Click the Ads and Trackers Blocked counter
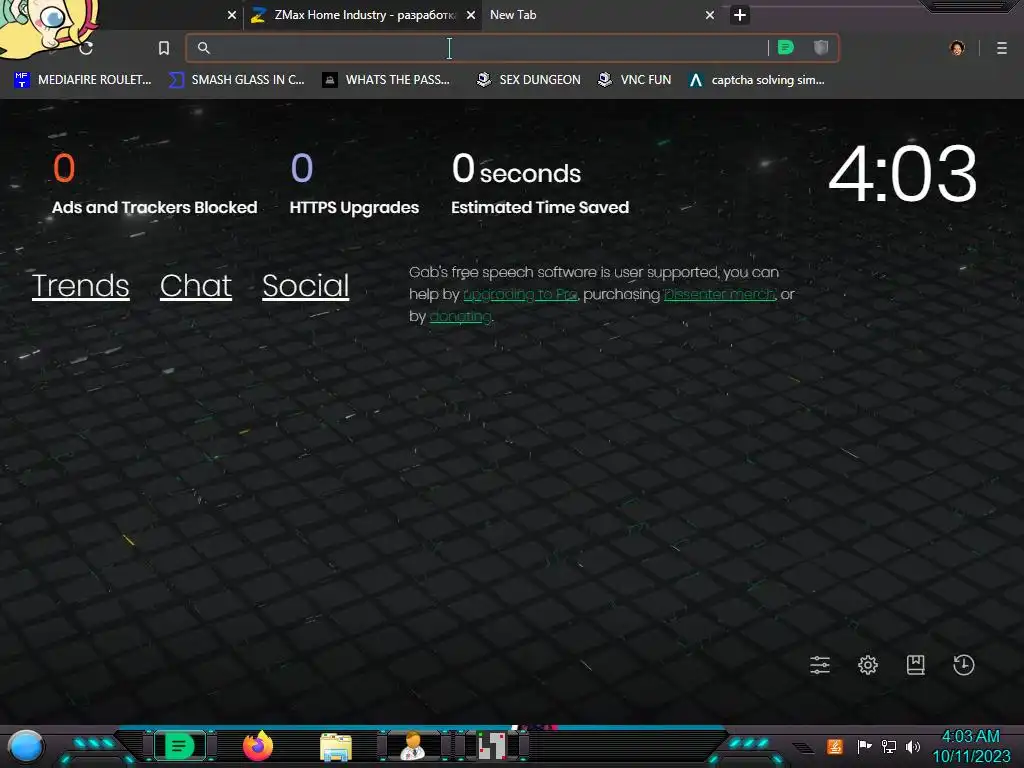This screenshot has width=1024, height=768. [155, 184]
